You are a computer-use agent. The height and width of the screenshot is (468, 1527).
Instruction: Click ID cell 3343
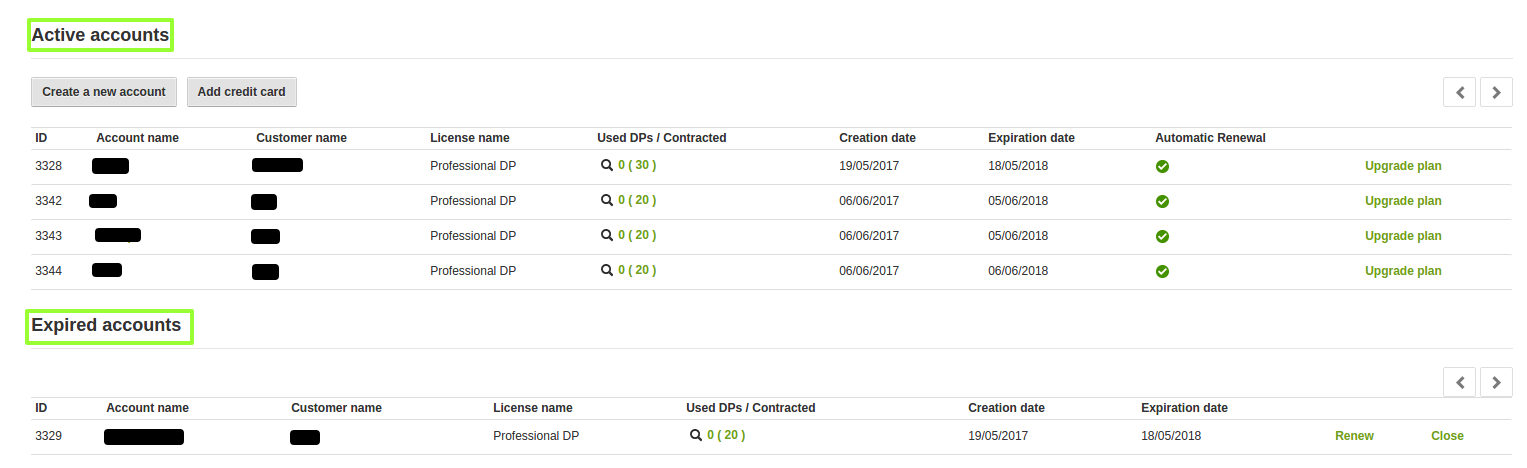[48, 236]
